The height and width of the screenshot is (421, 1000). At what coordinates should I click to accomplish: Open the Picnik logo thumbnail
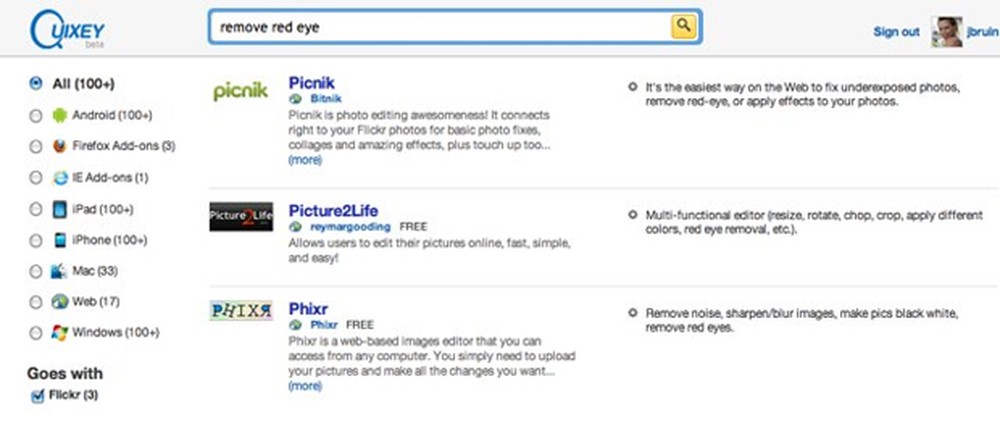coord(240,91)
